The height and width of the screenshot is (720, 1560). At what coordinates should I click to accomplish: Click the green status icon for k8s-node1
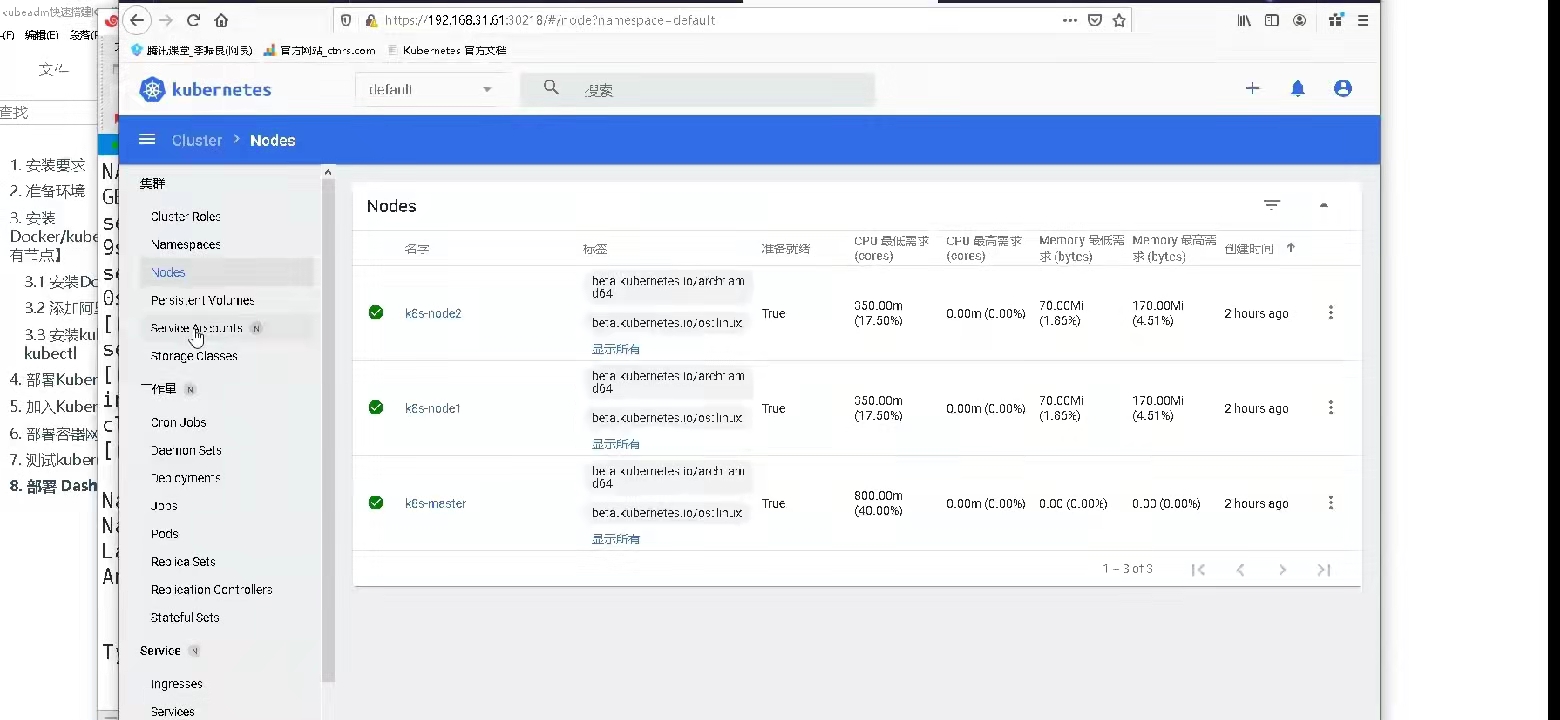tap(376, 408)
